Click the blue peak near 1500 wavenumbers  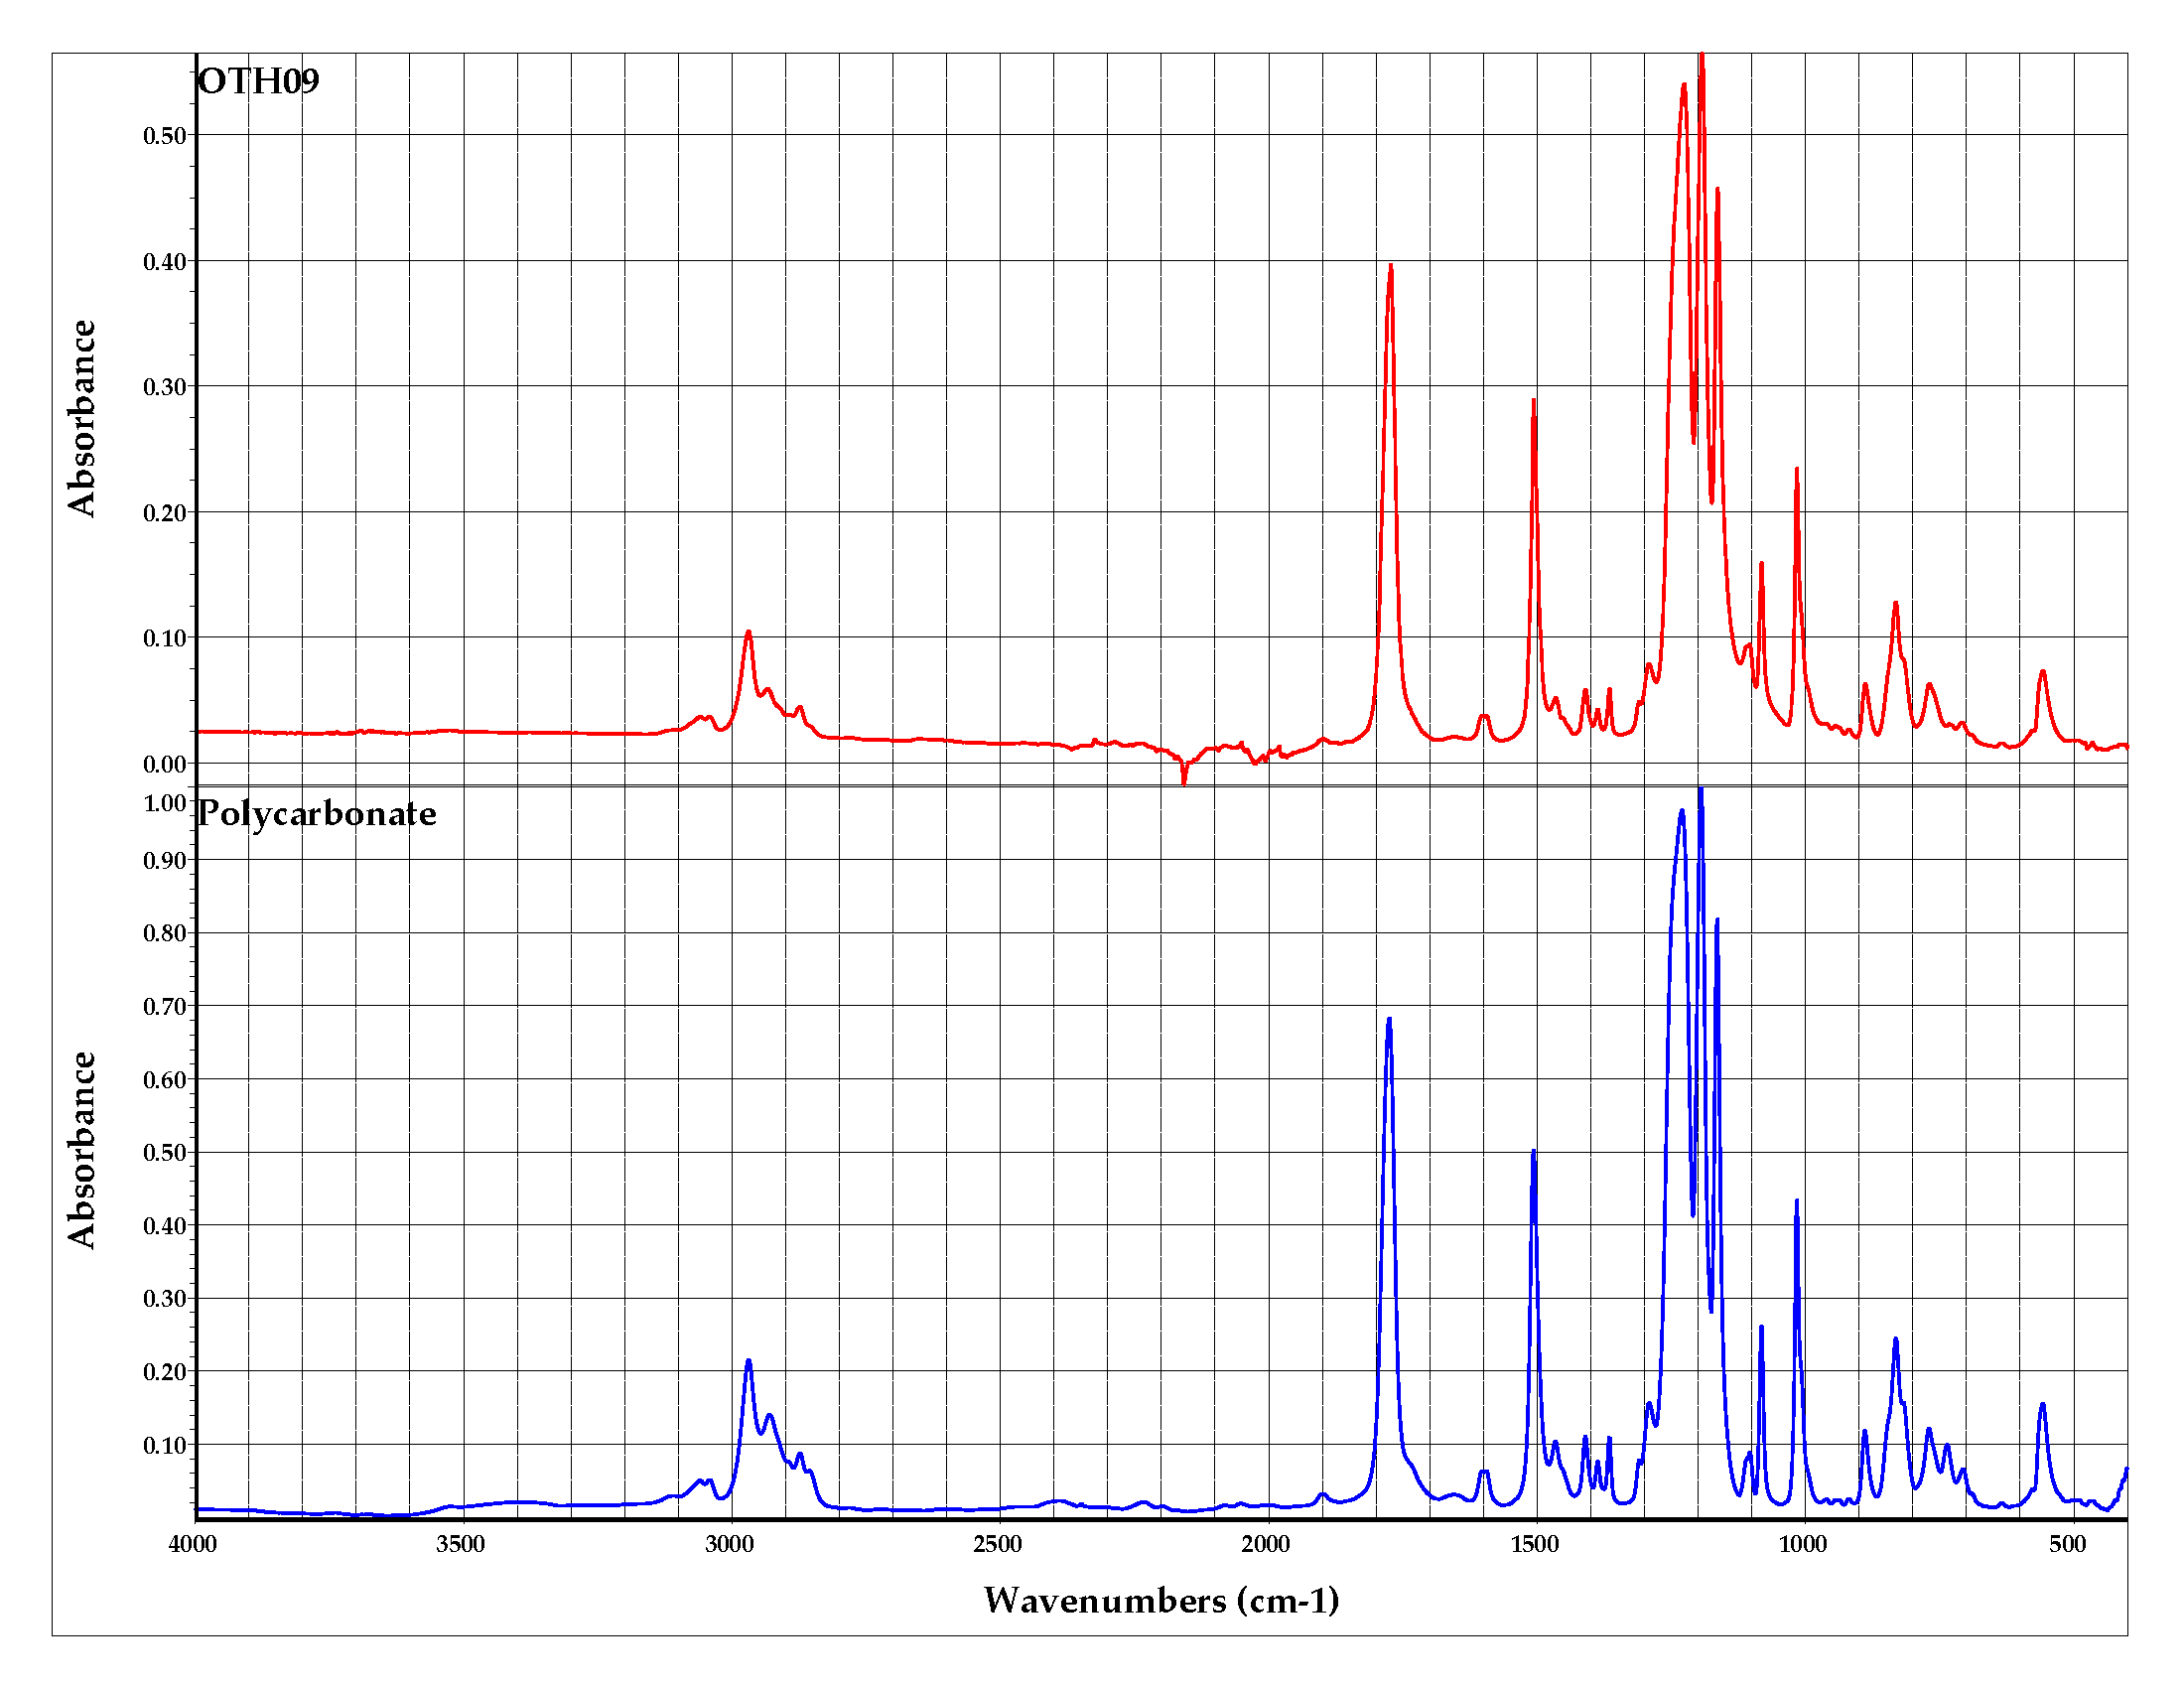(1533, 1153)
